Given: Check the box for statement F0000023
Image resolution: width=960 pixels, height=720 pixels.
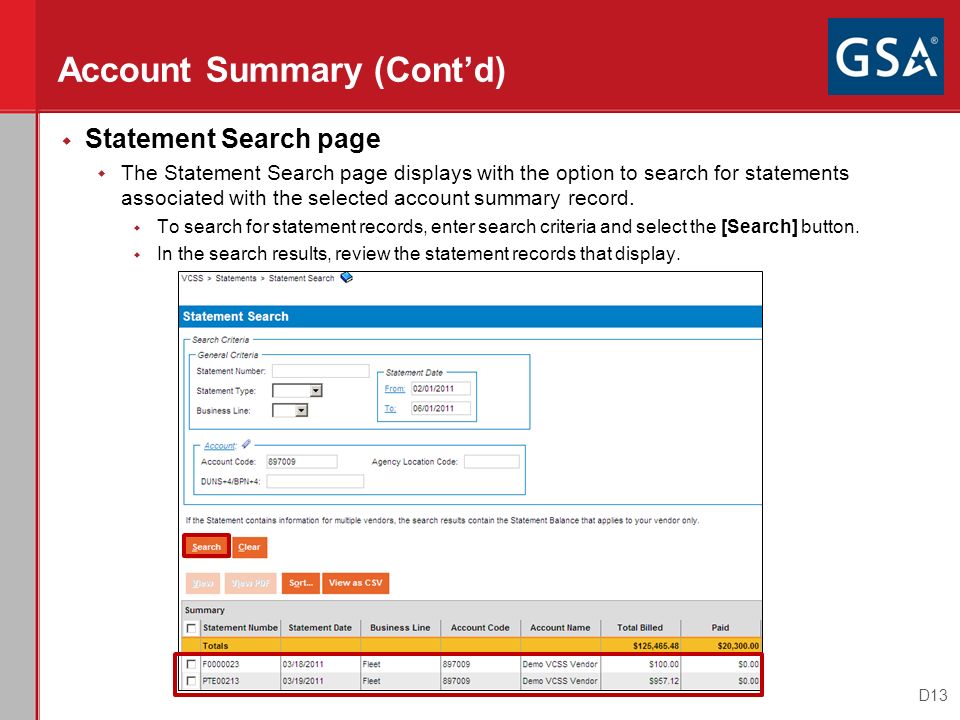Looking at the screenshot, I should point(192,664).
